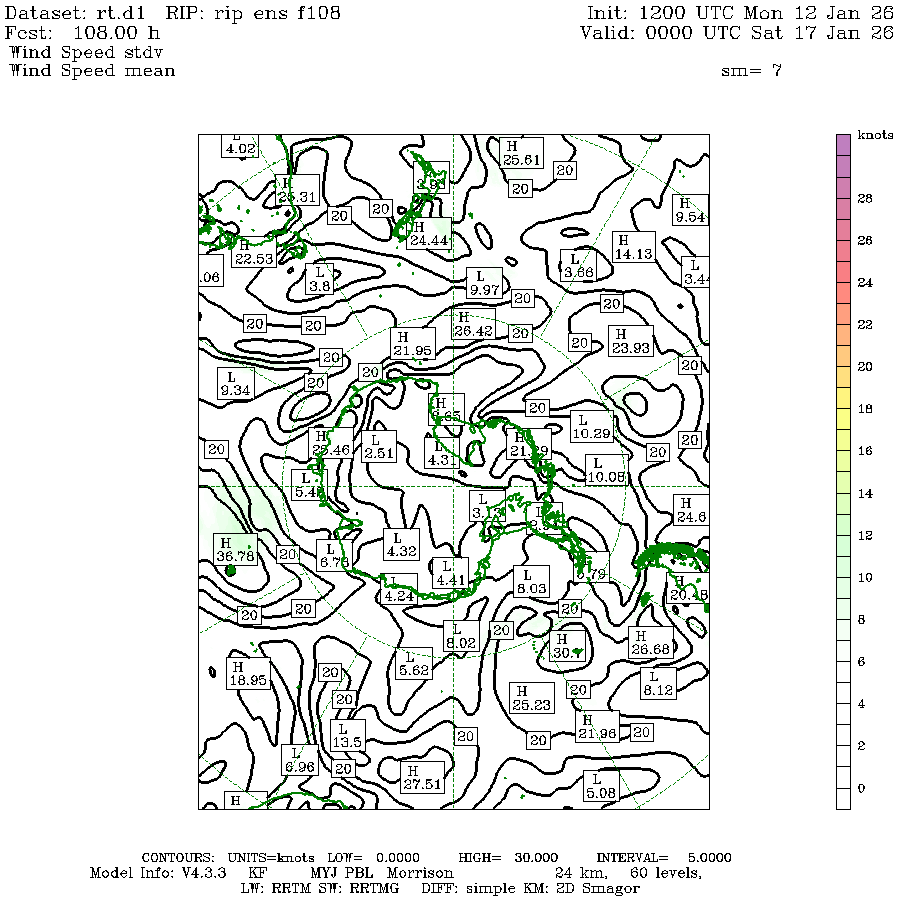
Task: Click the 'H 26.68' maximum label
Action: (650, 642)
